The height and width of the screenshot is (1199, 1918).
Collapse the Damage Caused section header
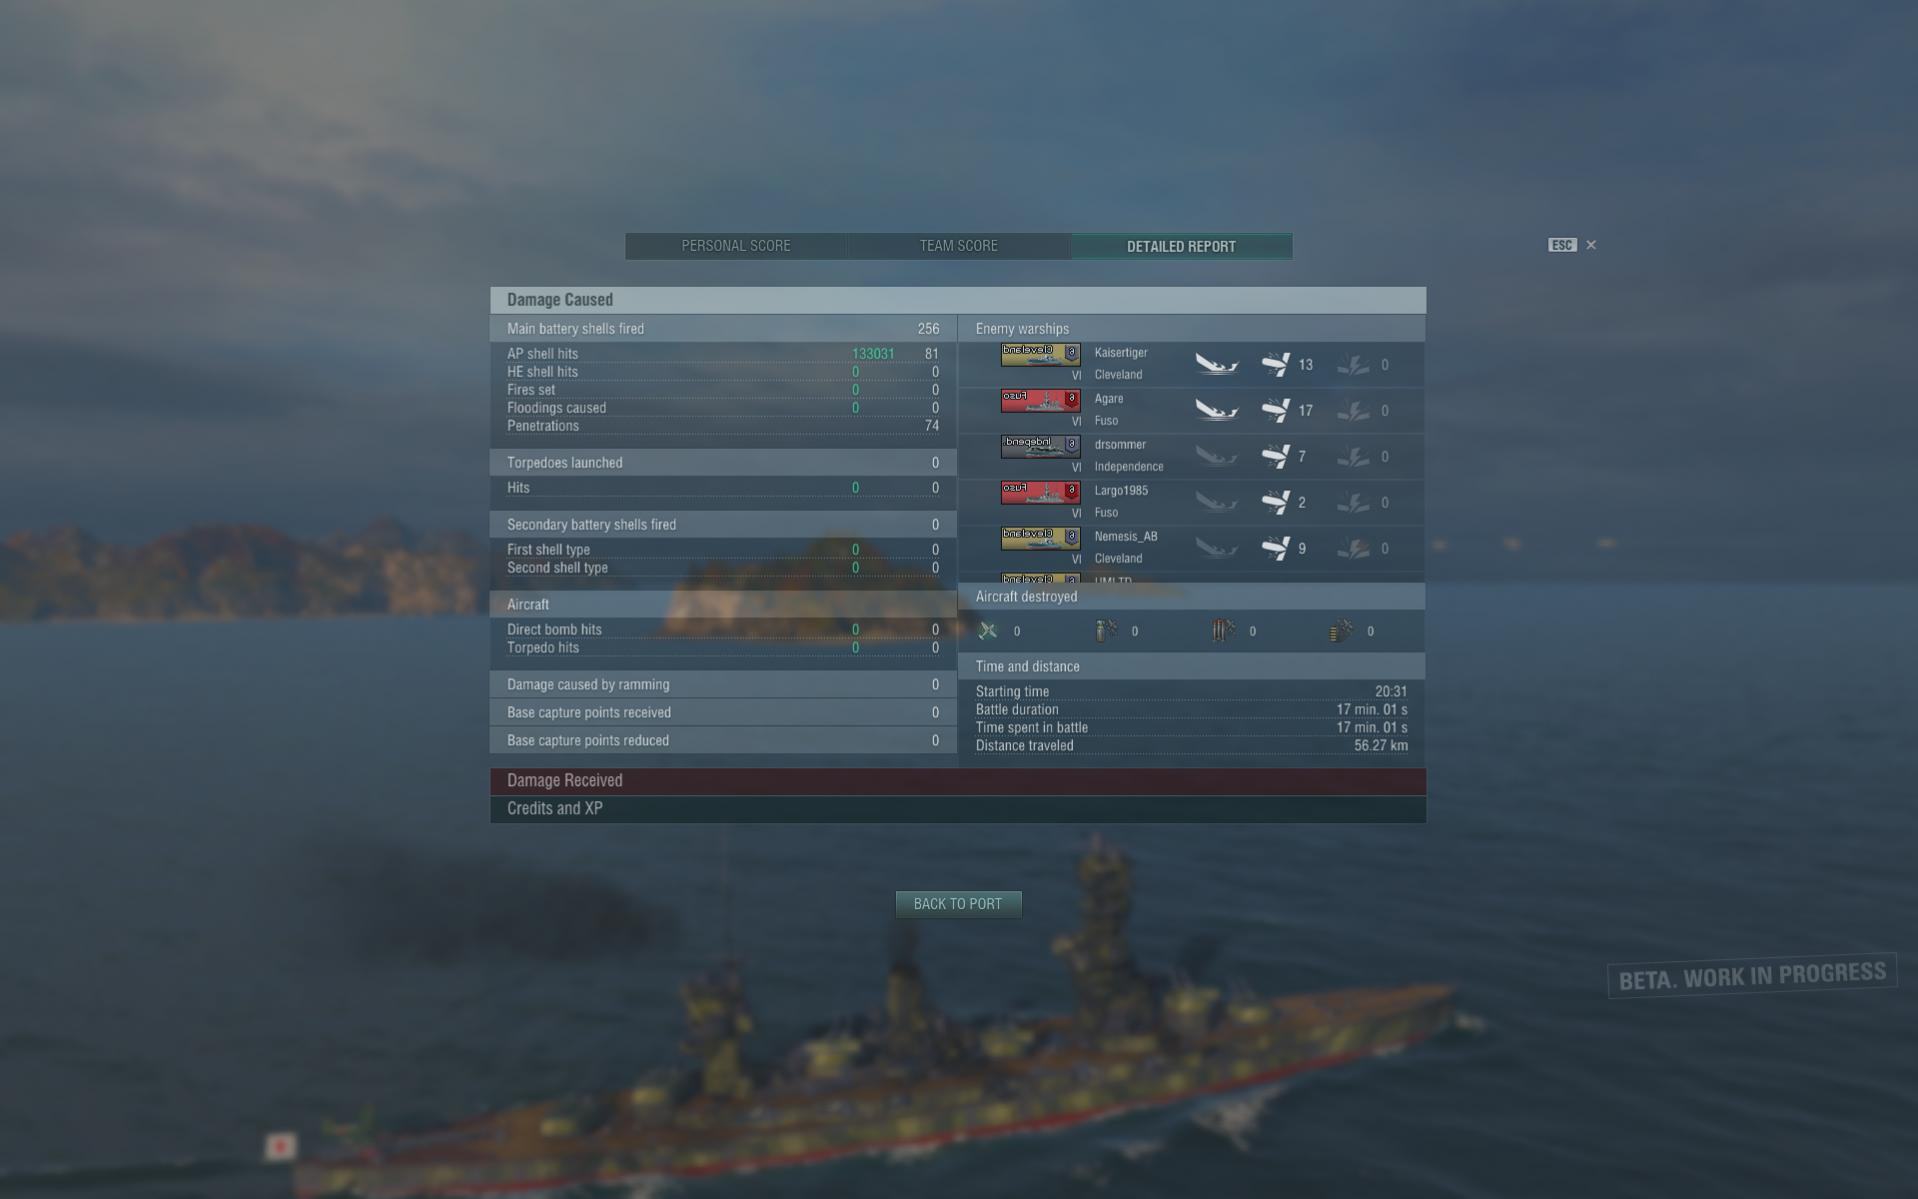click(x=958, y=300)
